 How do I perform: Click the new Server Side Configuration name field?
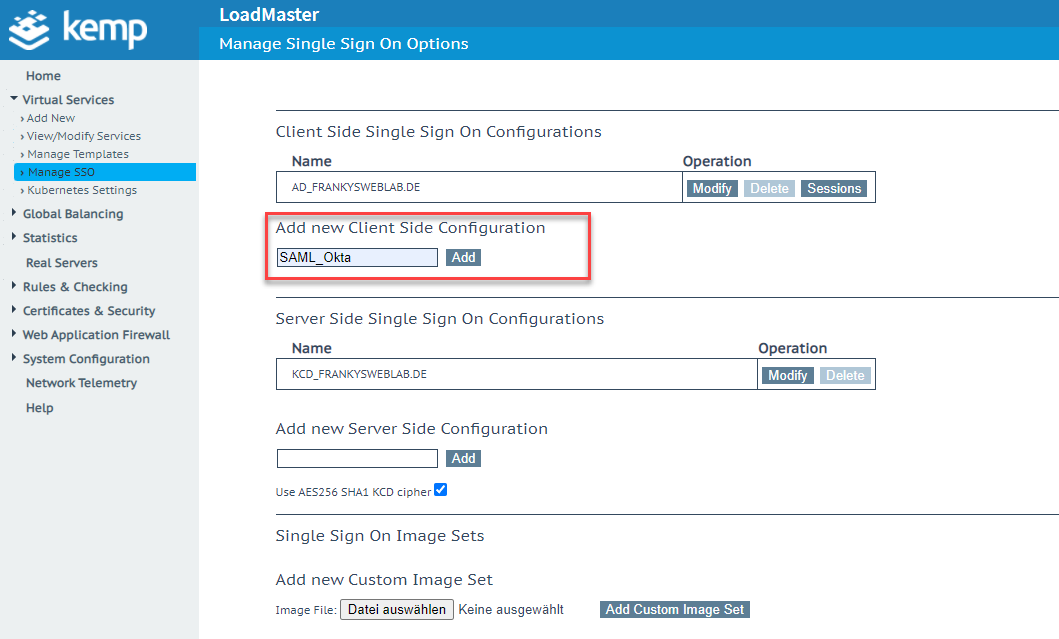[357, 458]
